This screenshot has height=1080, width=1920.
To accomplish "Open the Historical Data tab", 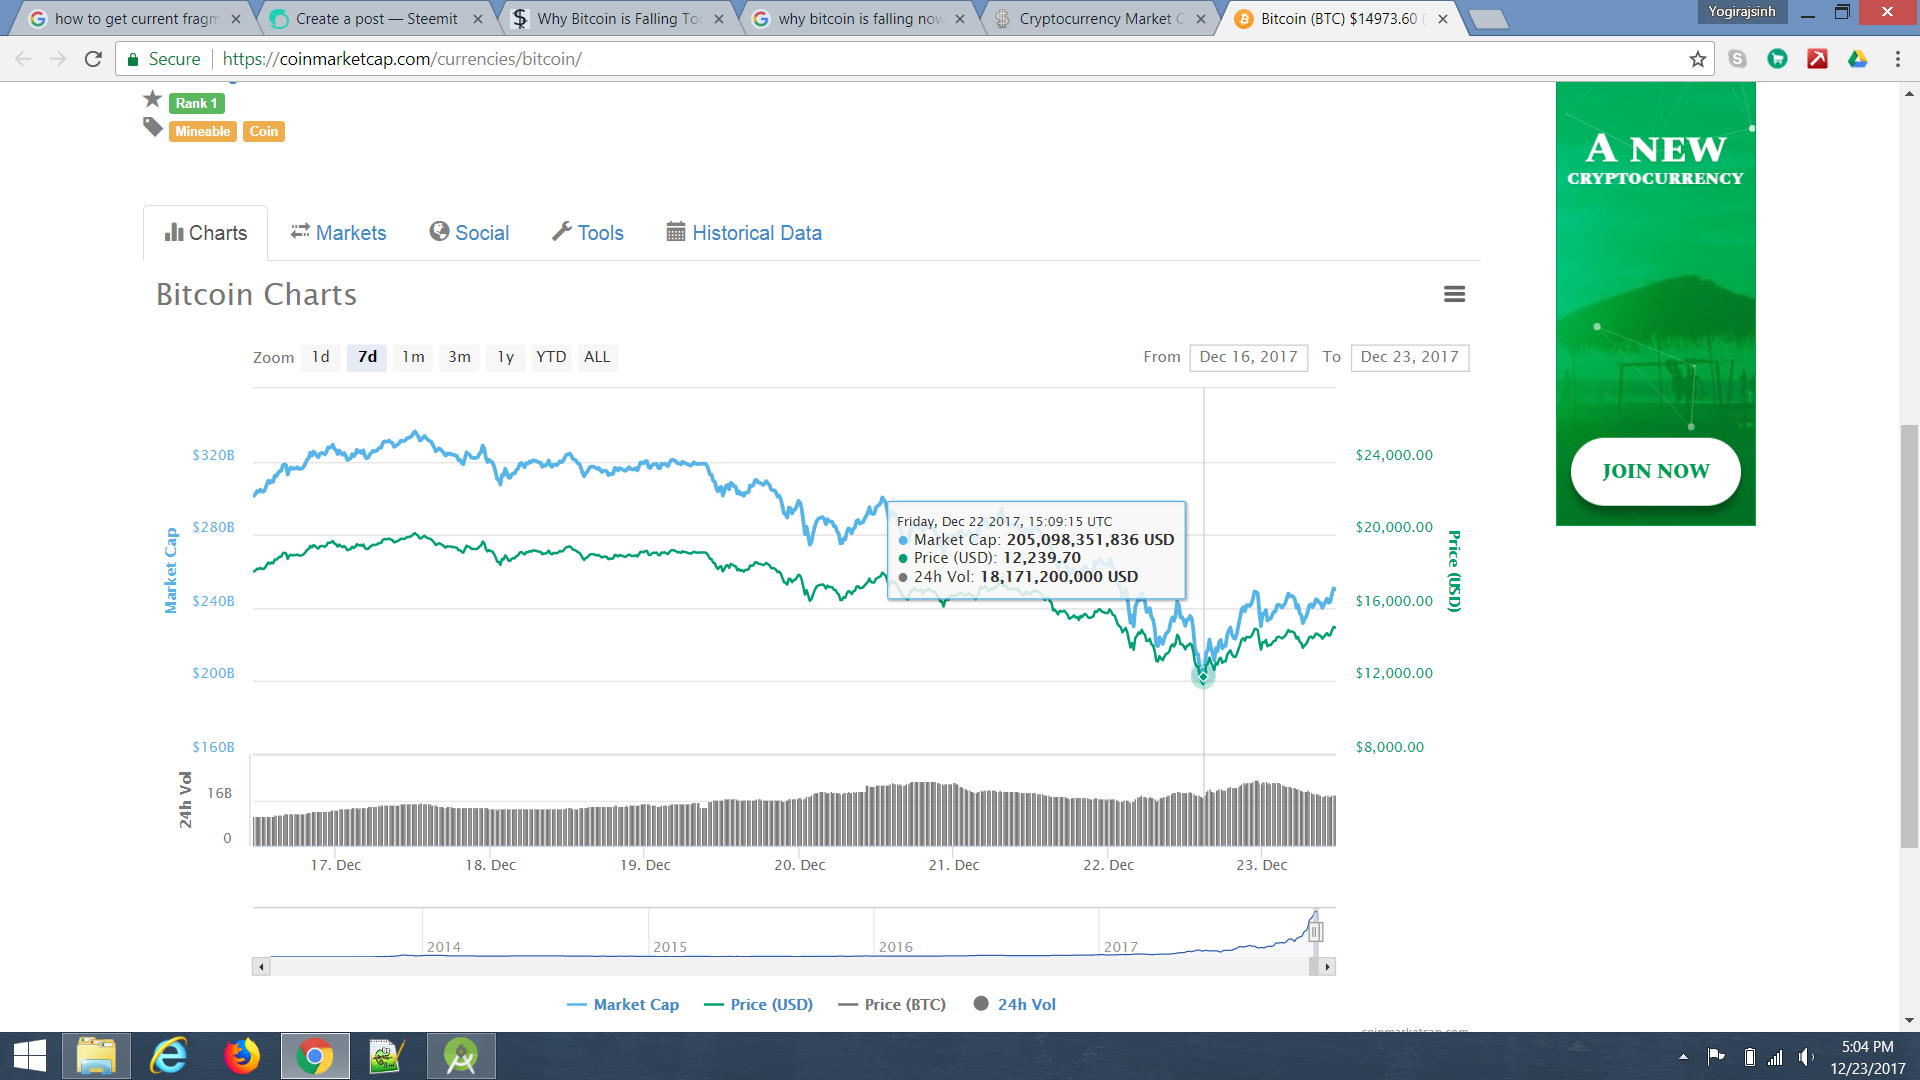I will point(744,233).
